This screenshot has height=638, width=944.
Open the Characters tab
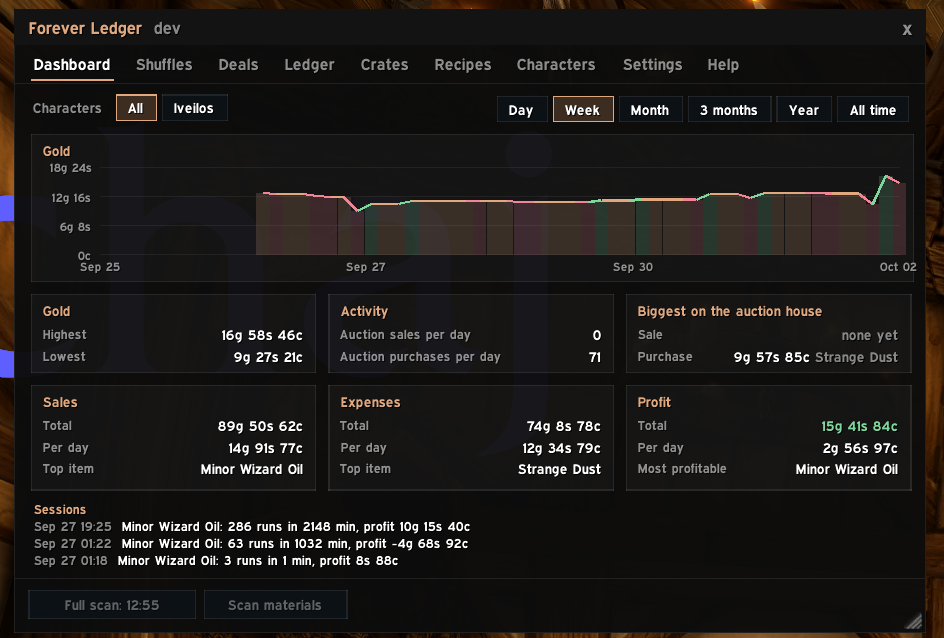tap(556, 65)
